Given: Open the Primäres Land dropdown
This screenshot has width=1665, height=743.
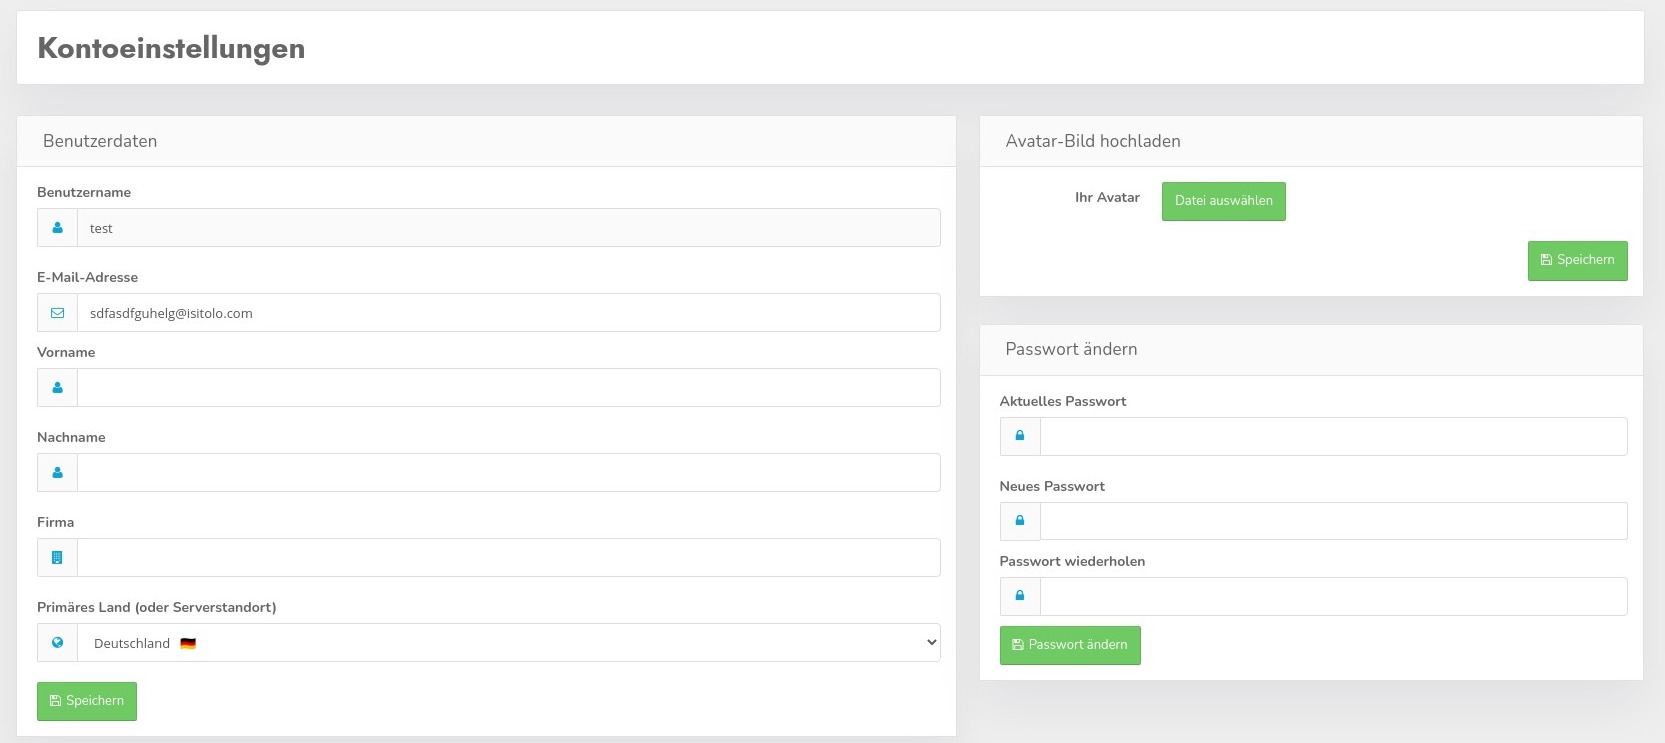Looking at the screenshot, I should point(508,643).
